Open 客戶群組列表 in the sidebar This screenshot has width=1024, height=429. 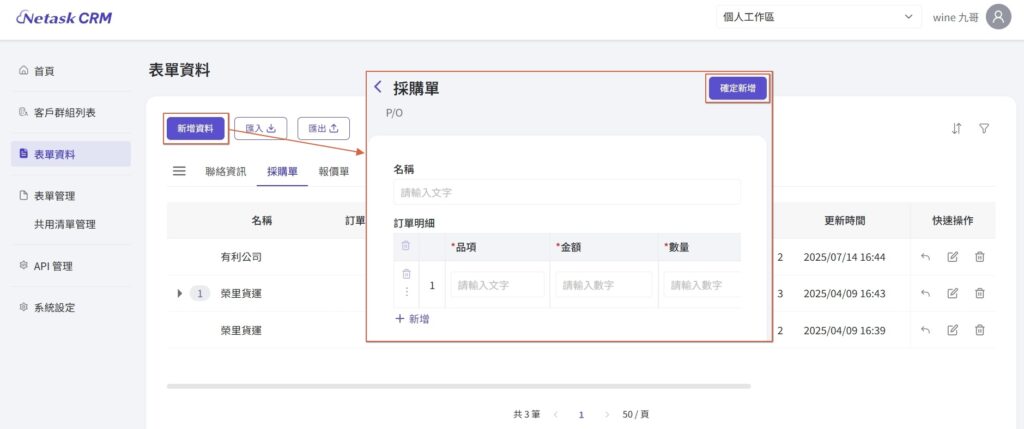click(64, 112)
